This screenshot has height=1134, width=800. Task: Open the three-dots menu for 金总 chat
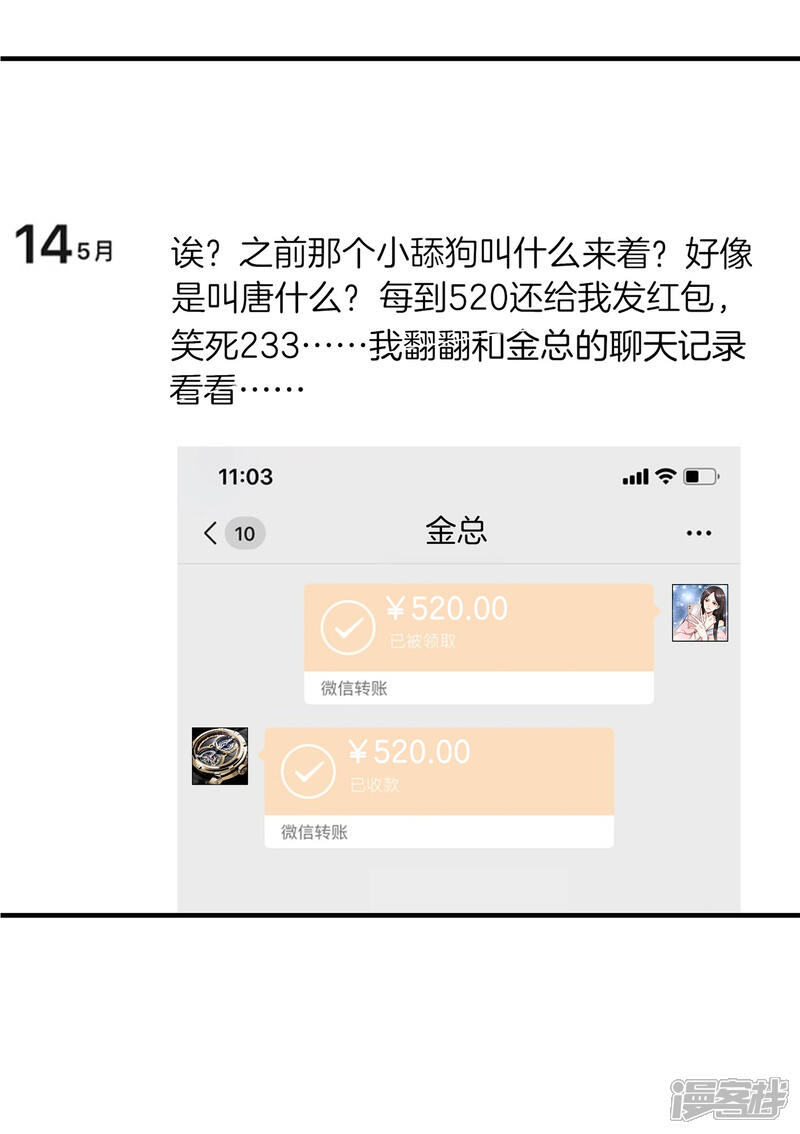point(699,534)
